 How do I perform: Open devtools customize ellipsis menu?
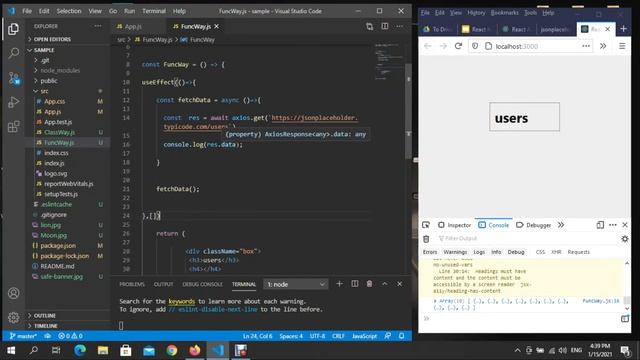point(613,225)
